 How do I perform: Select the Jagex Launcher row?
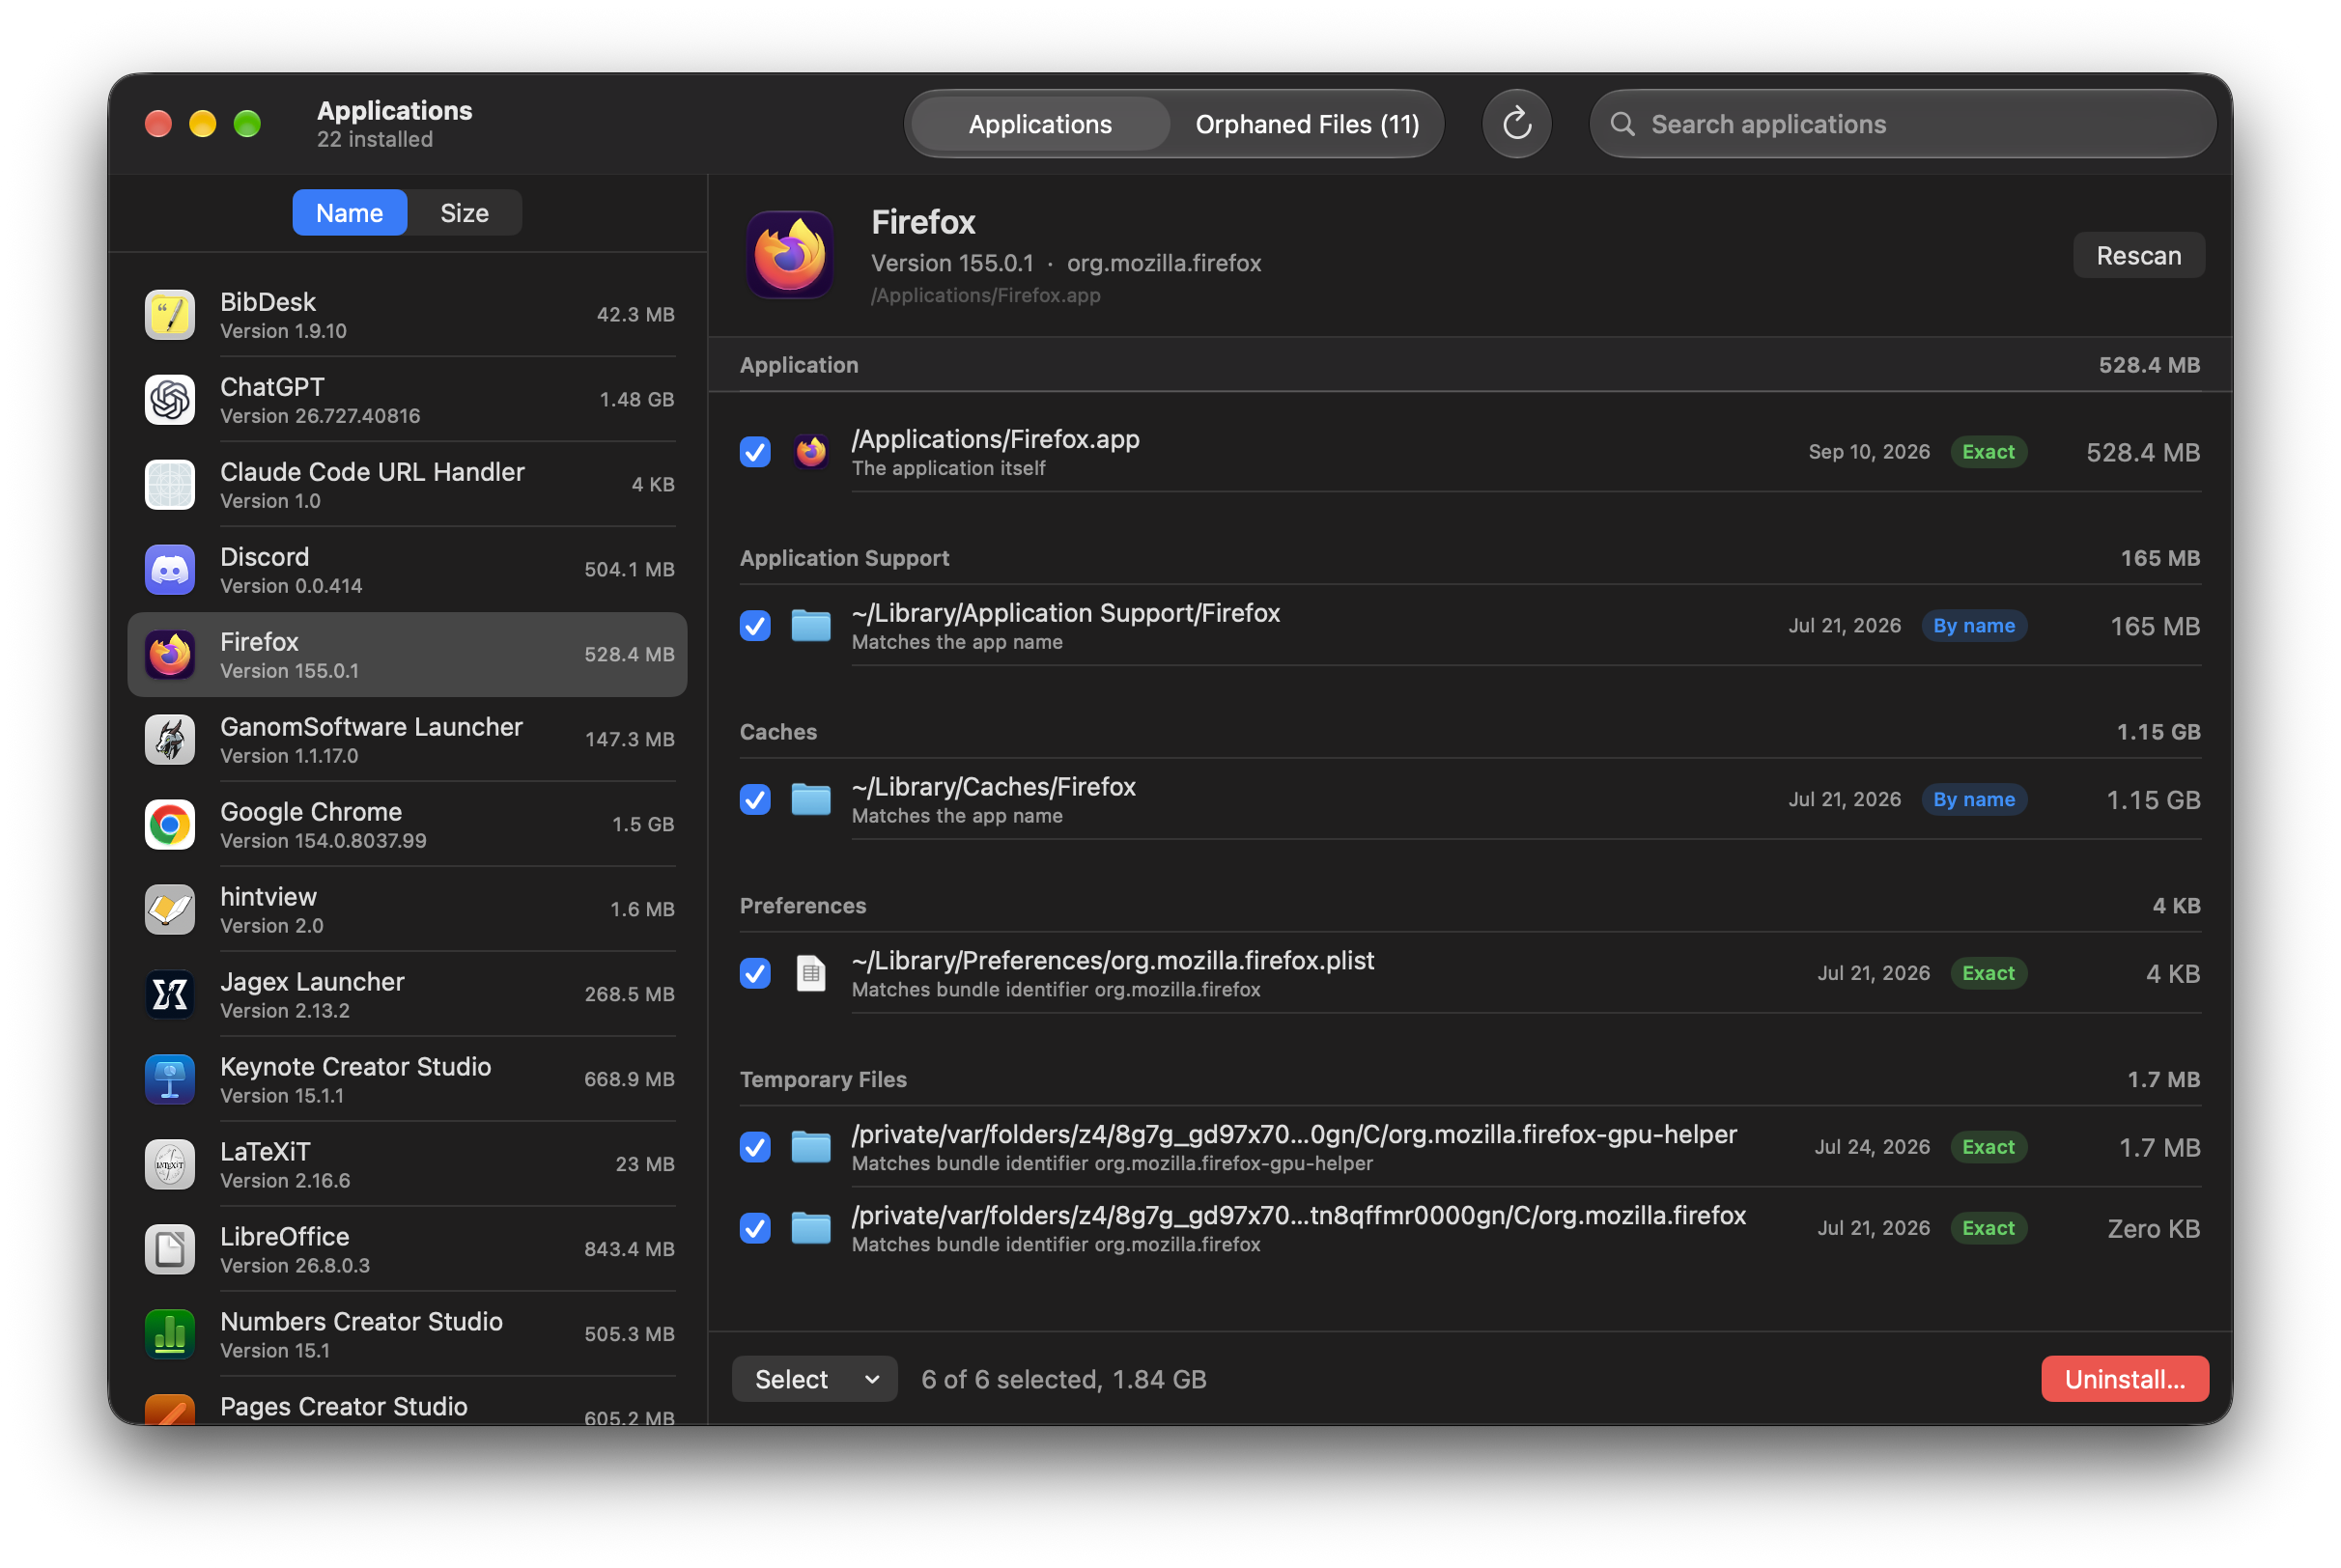pos(408,995)
